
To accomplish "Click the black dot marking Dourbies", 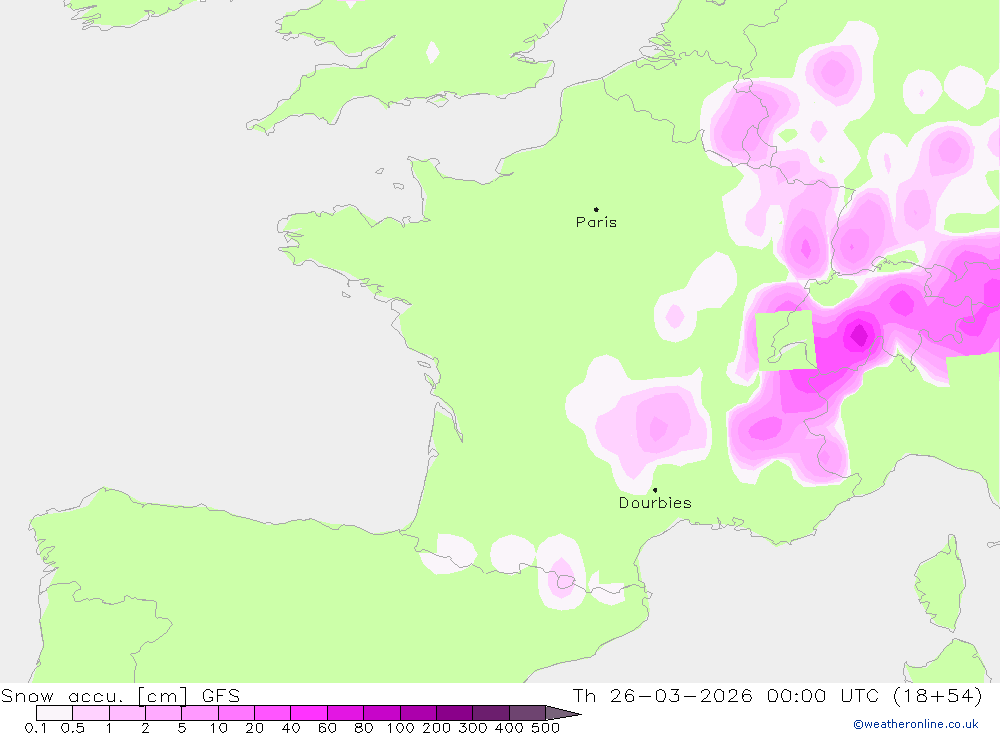I will [x=655, y=490].
